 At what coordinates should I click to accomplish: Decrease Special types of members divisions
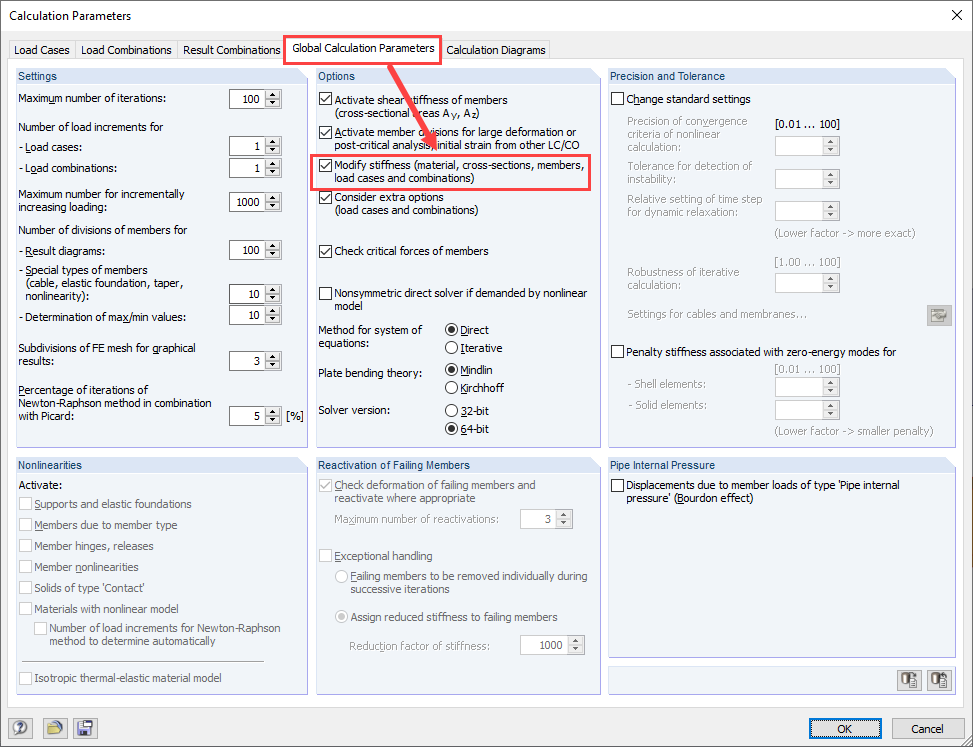click(x=273, y=298)
